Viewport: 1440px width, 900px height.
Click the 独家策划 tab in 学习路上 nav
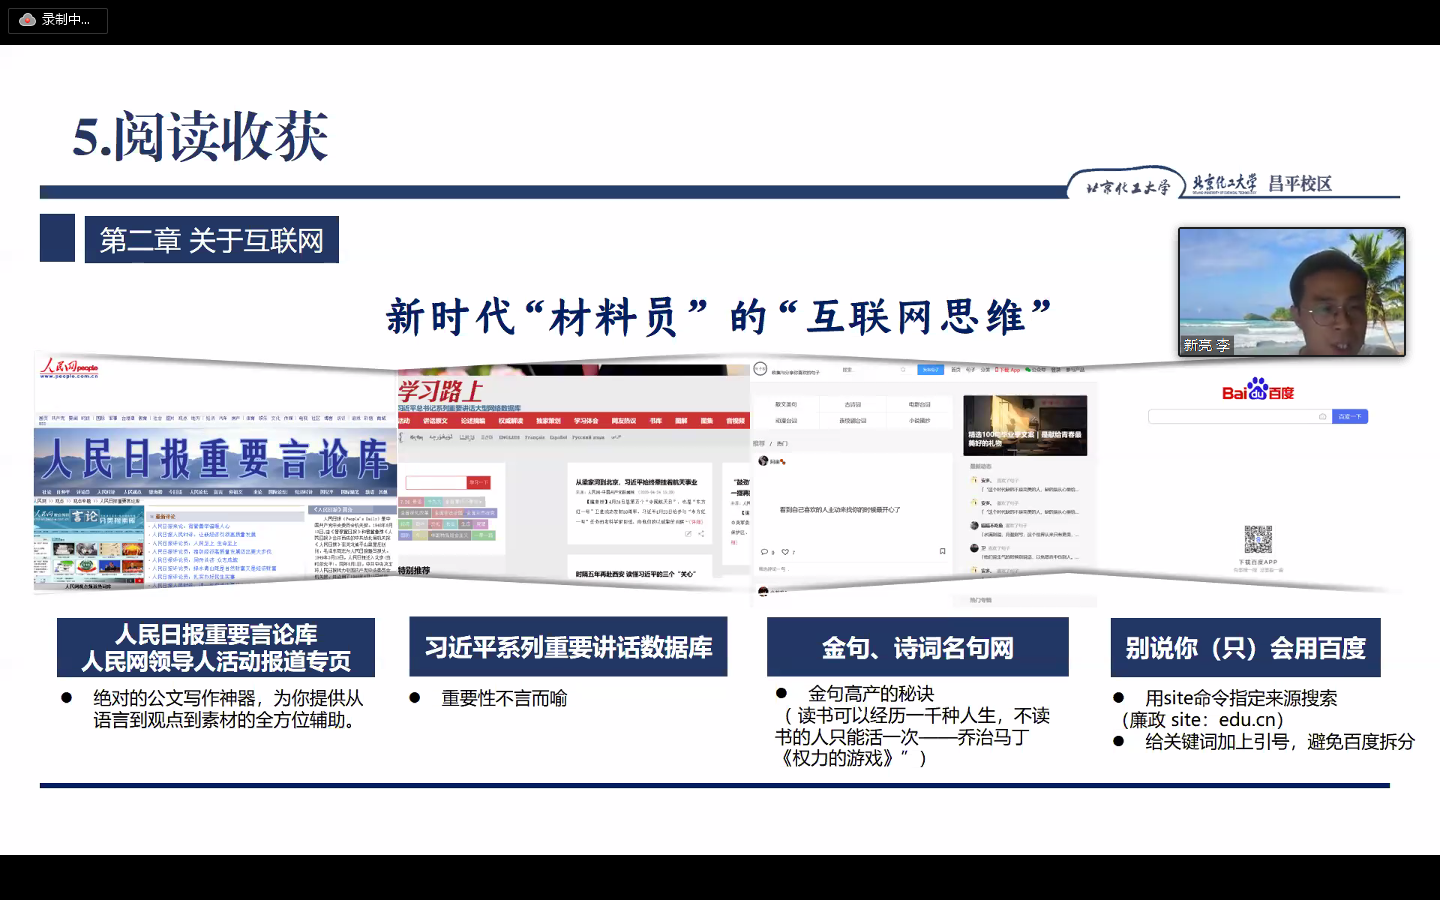point(548,421)
